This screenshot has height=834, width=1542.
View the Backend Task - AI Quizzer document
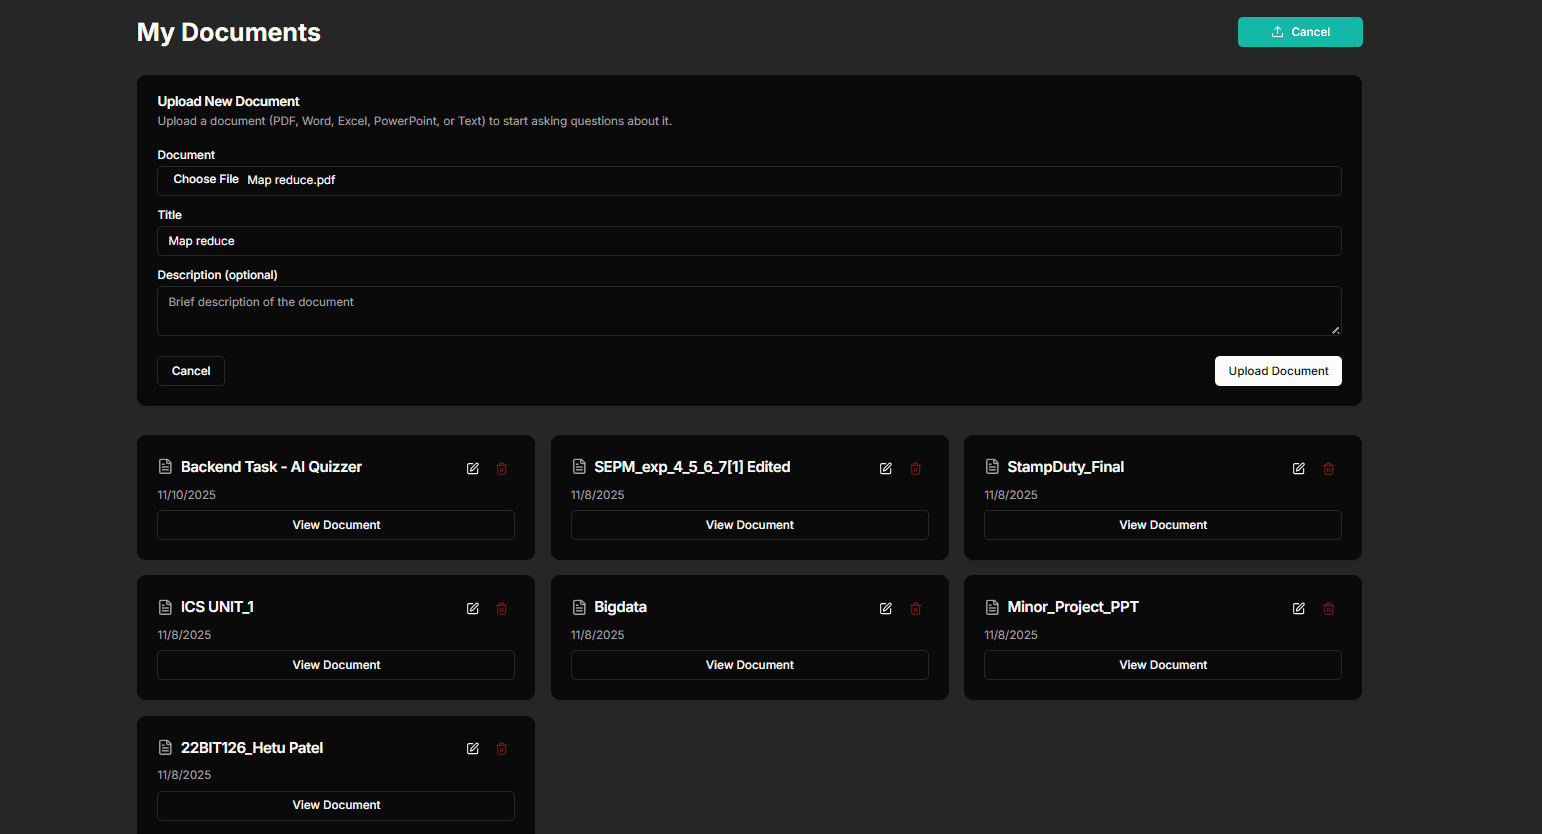coord(336,525)
